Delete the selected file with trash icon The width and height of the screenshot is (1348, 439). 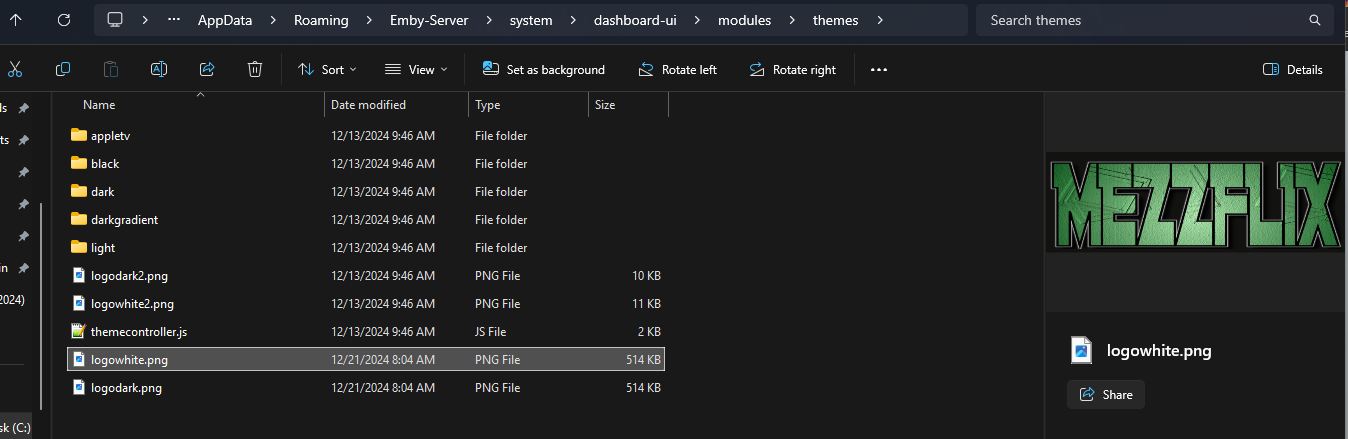pos(255,69)
